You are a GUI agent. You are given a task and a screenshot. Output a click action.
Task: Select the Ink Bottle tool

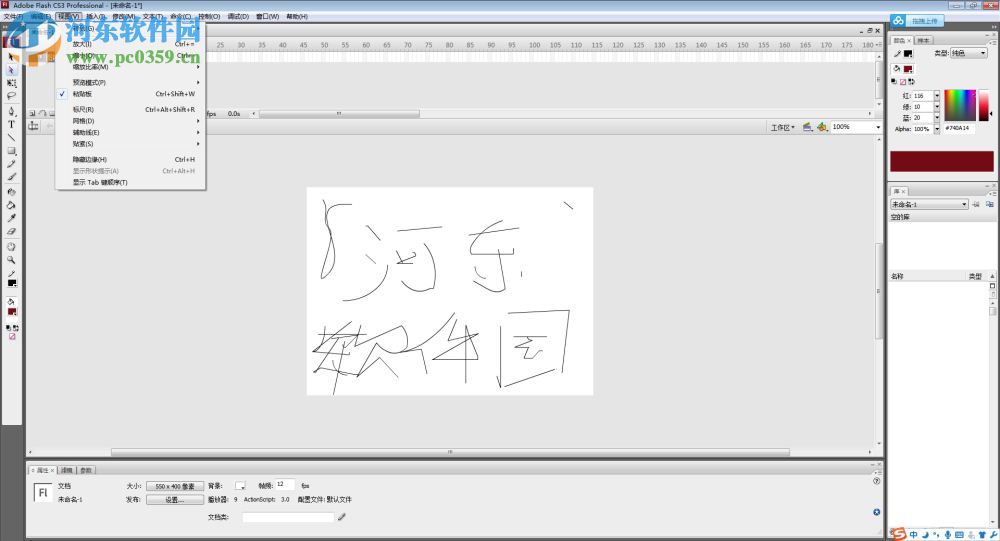(11, 192)
